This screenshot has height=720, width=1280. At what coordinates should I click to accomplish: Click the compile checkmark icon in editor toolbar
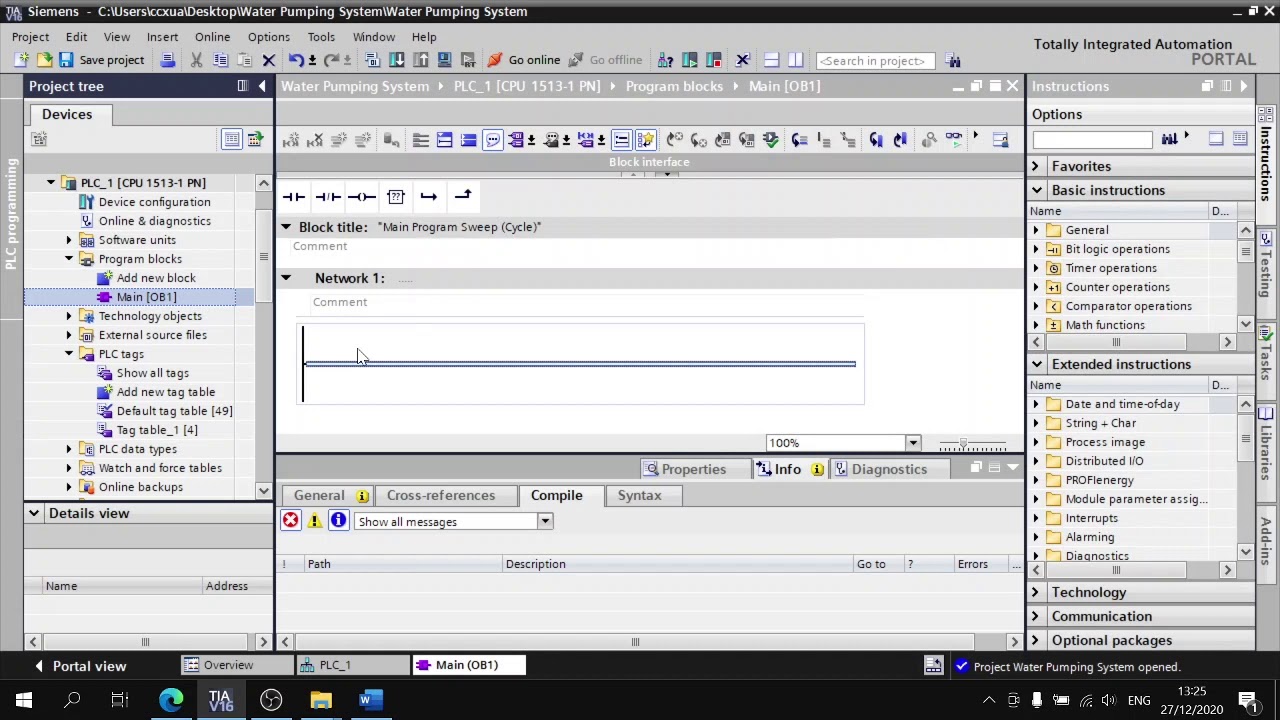770,140
